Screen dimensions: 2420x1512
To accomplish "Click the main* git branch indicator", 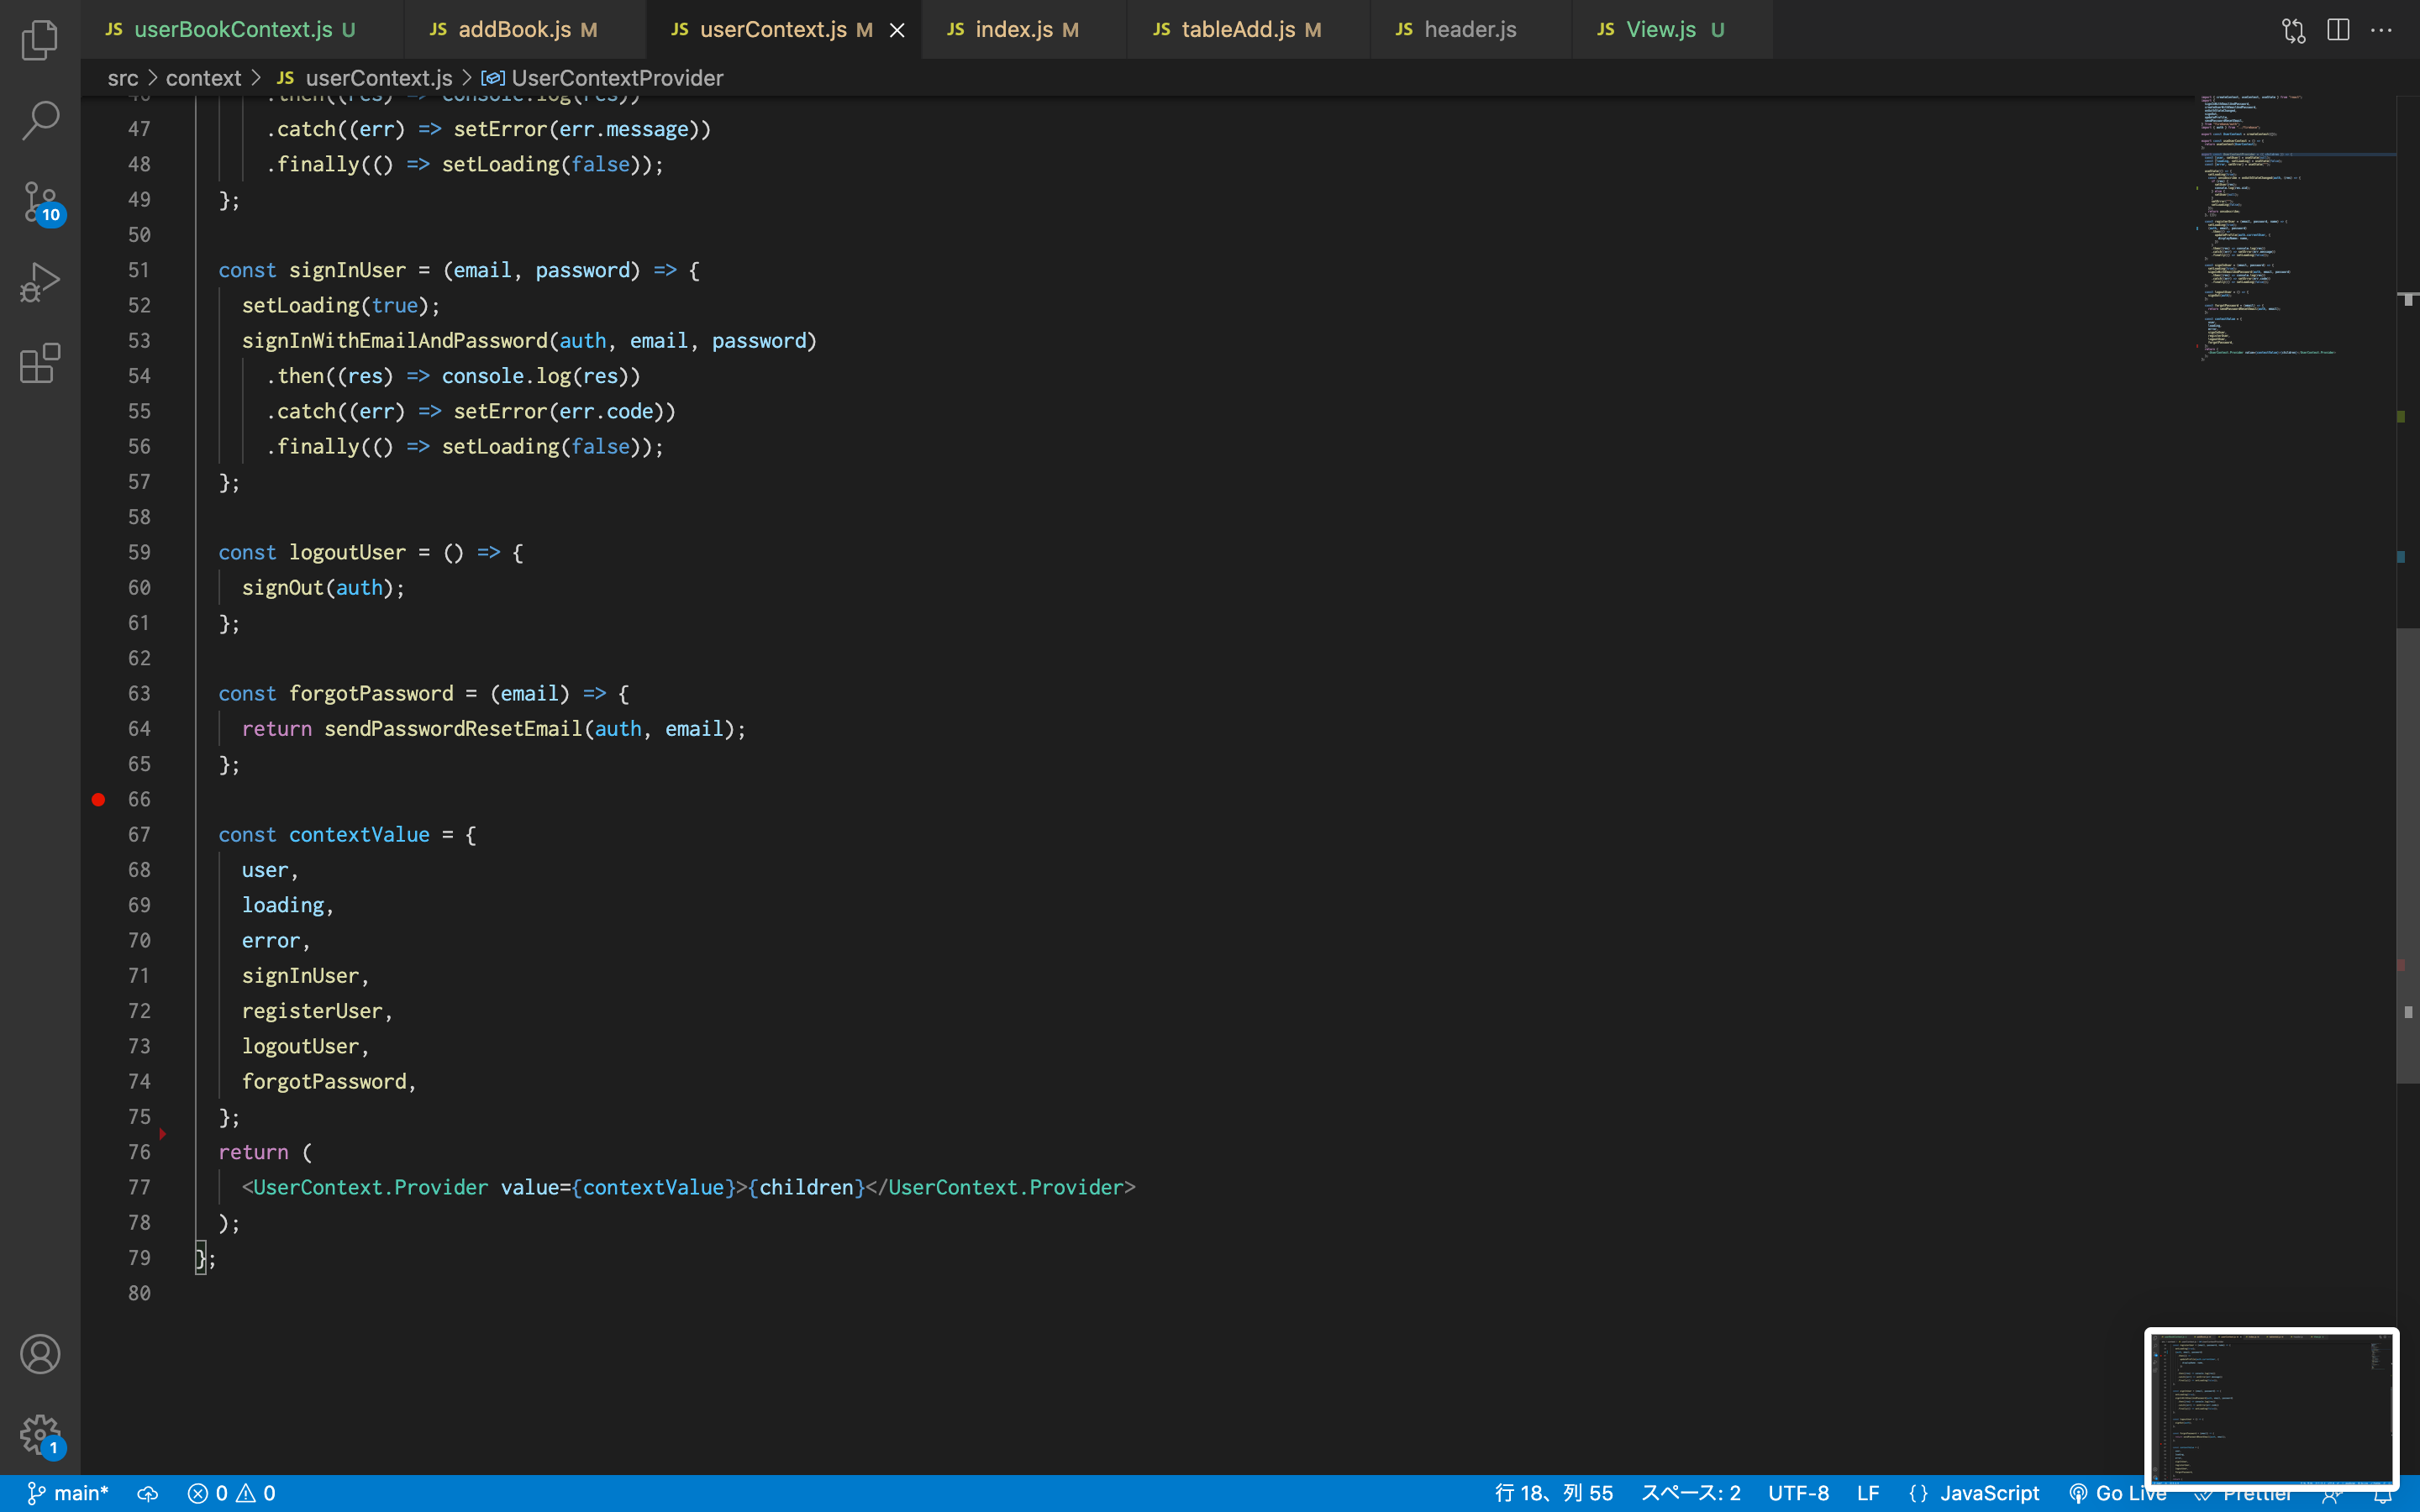I will coord(68,1493).
